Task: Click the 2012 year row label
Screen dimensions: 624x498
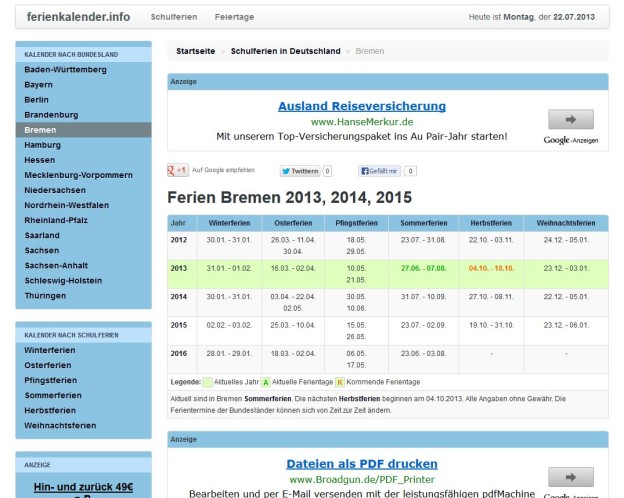Action: (x=179, y=240)
